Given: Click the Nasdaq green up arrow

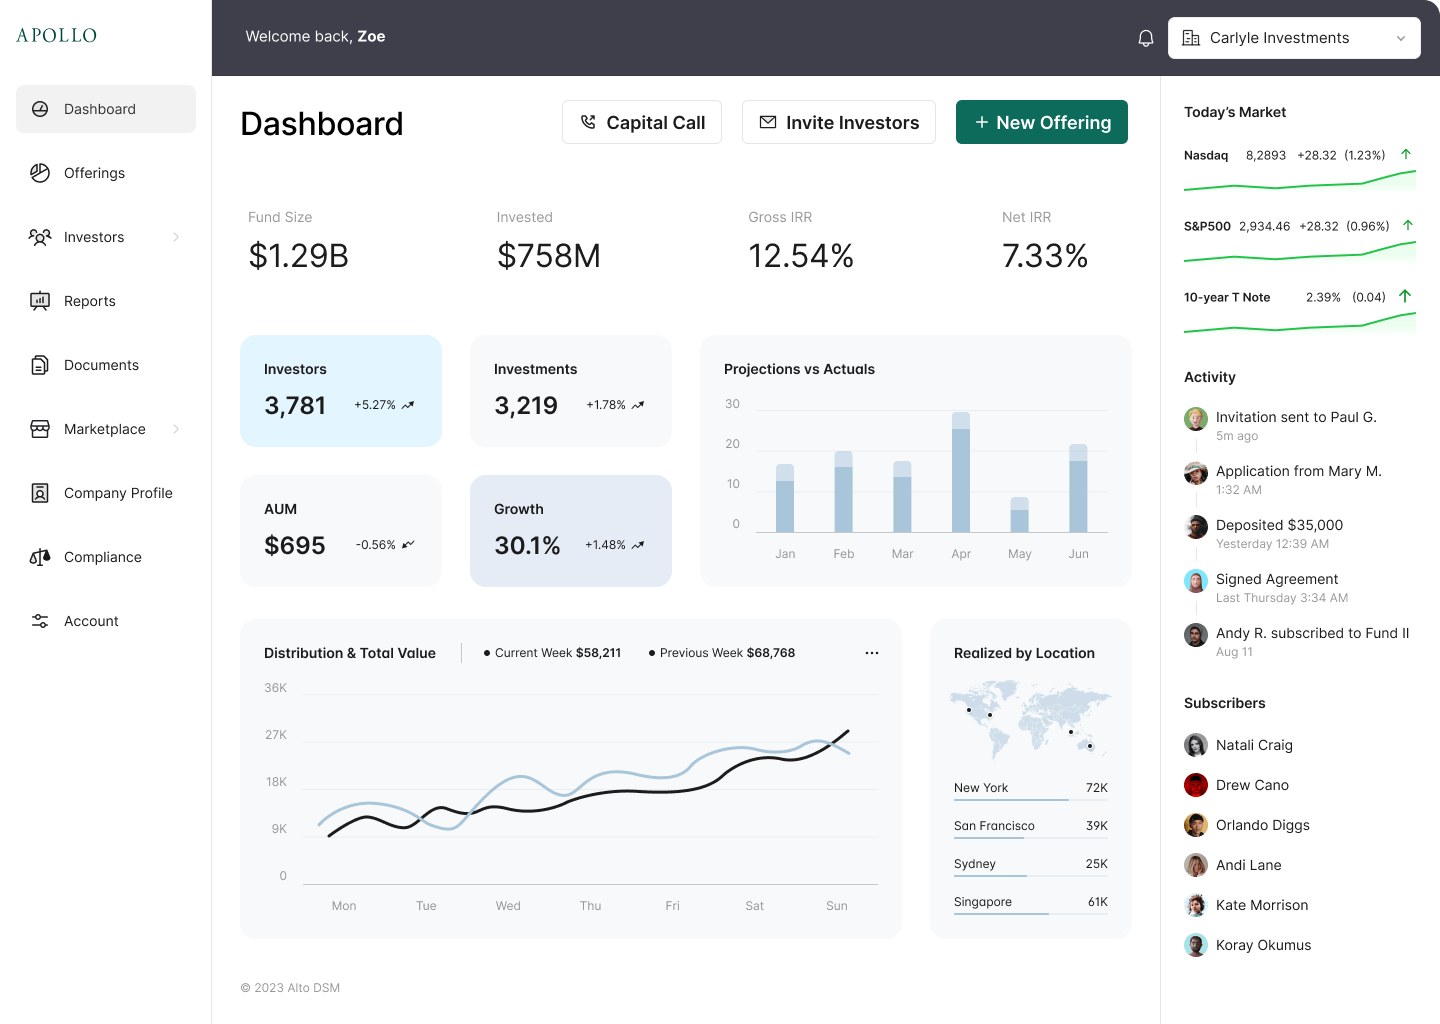Looking at the screenshot, I should point(1406,154).
